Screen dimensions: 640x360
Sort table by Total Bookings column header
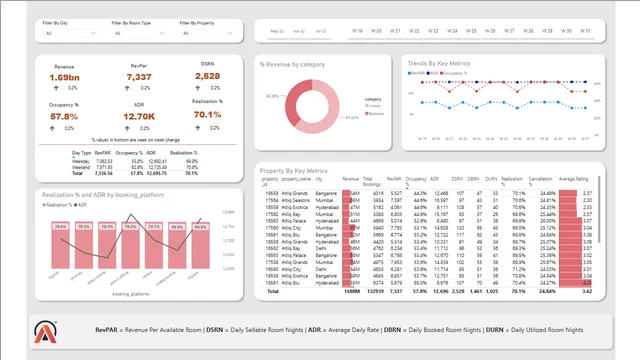click(x=372, y=181)
